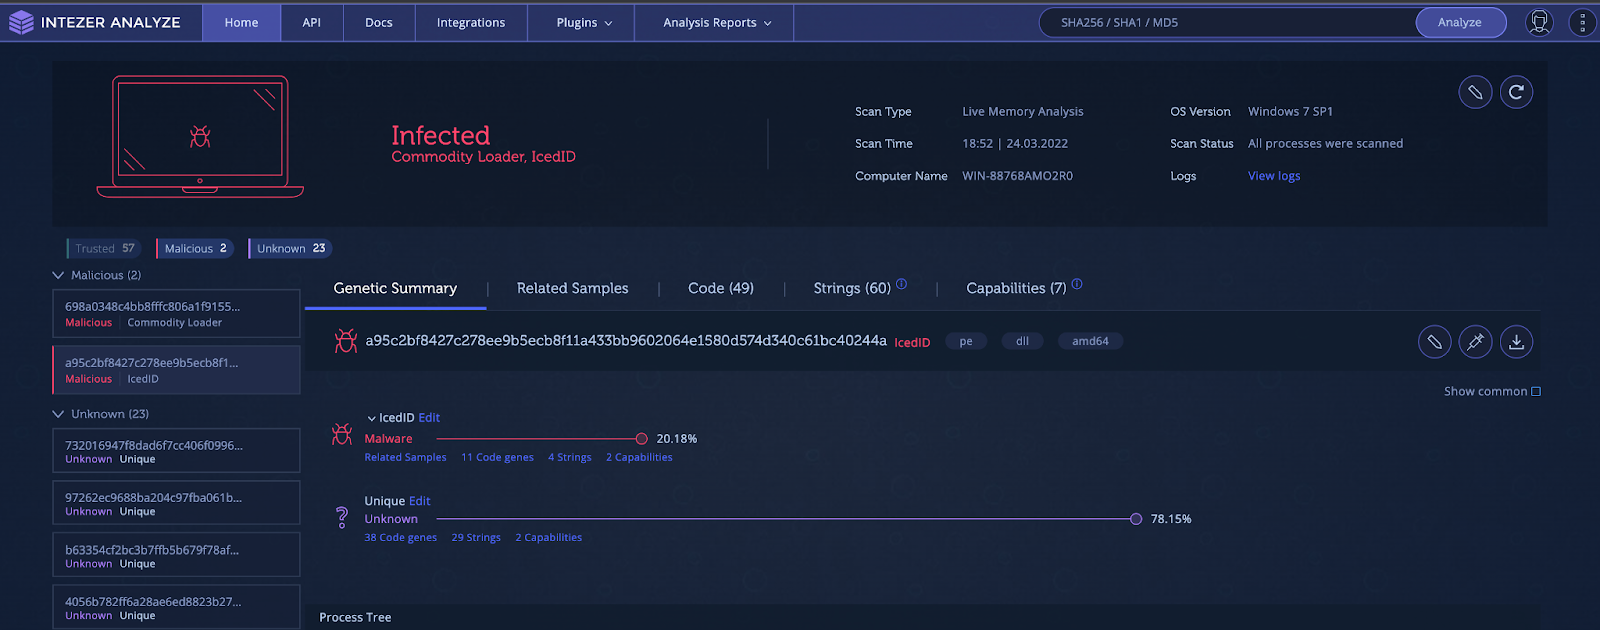
Task: Click the computer name WIN-88768AMO2R0
Action: (x=1017, y=176)
